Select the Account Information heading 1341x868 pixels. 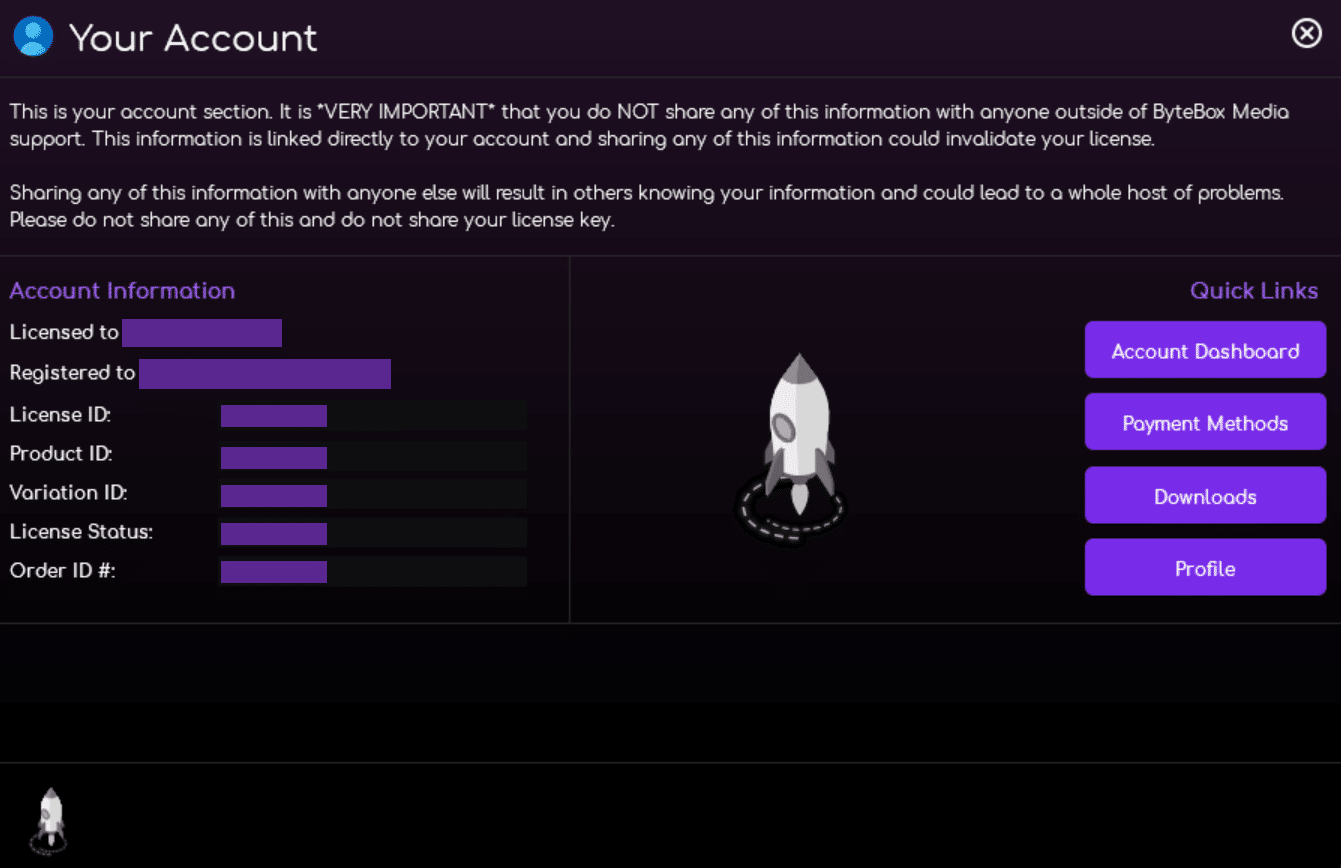(x=122, y=290)
